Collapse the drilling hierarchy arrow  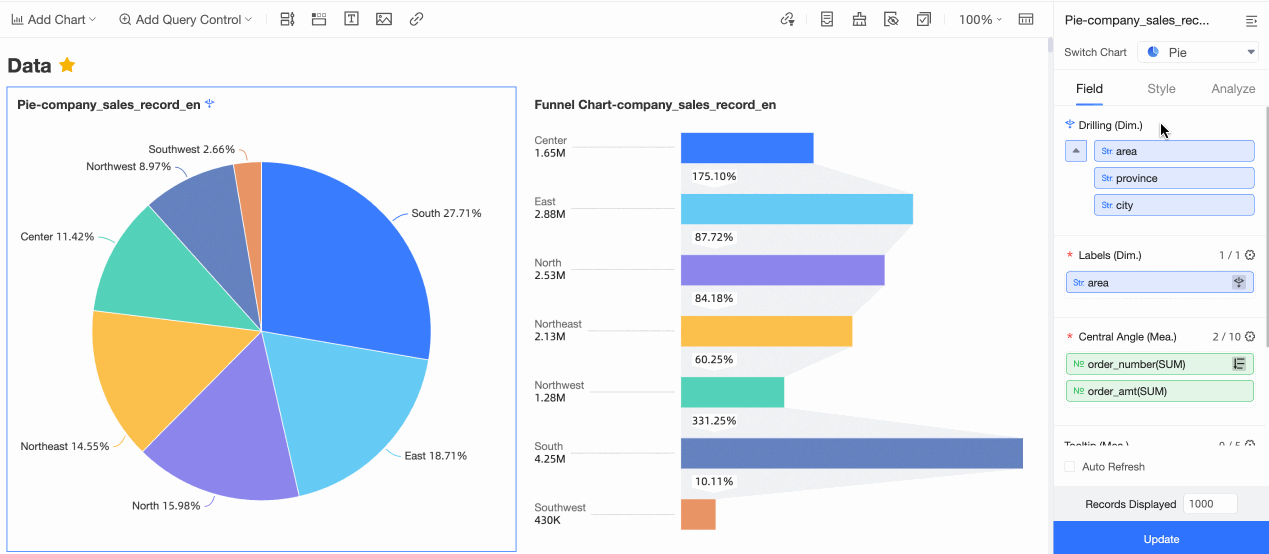[1076, 151]
